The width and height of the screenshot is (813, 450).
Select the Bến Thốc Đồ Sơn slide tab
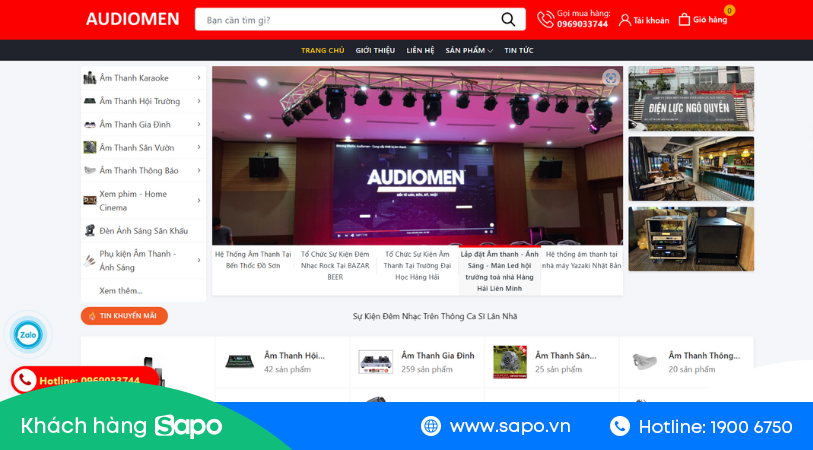253,260
